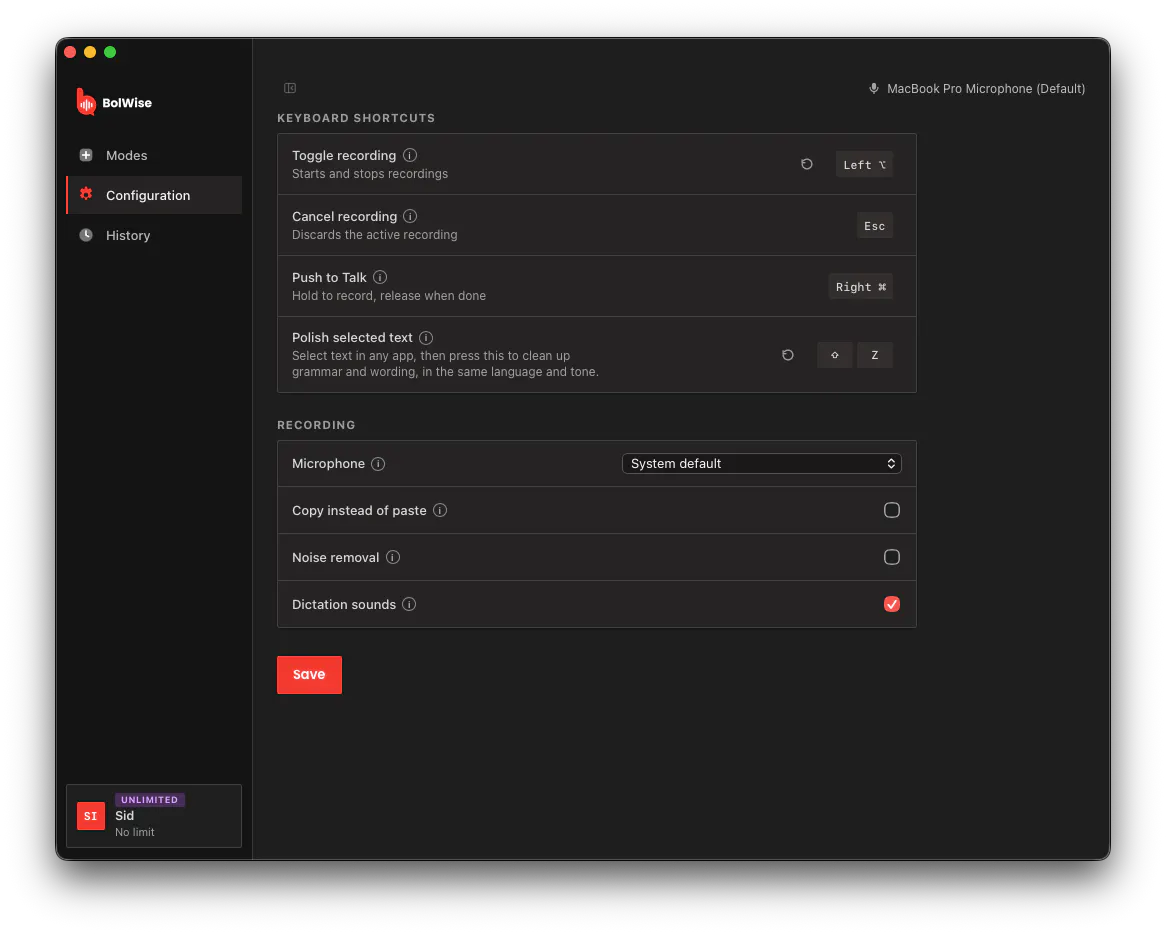Click the RECORDING section heading

coord(316,425)
